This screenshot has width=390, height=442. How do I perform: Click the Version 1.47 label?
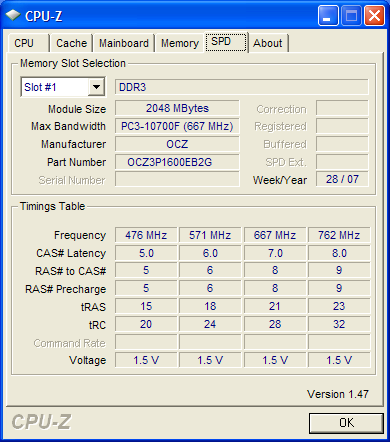[x=338, y=394]
